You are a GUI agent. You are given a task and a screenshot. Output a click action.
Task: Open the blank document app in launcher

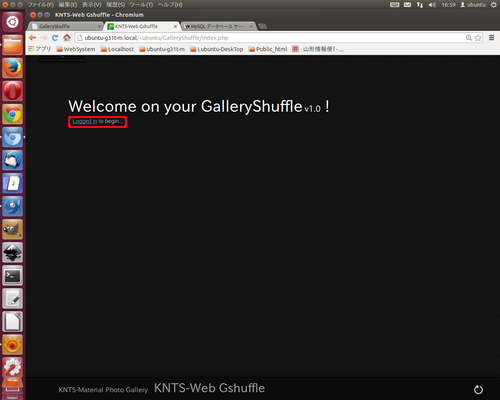13,322
